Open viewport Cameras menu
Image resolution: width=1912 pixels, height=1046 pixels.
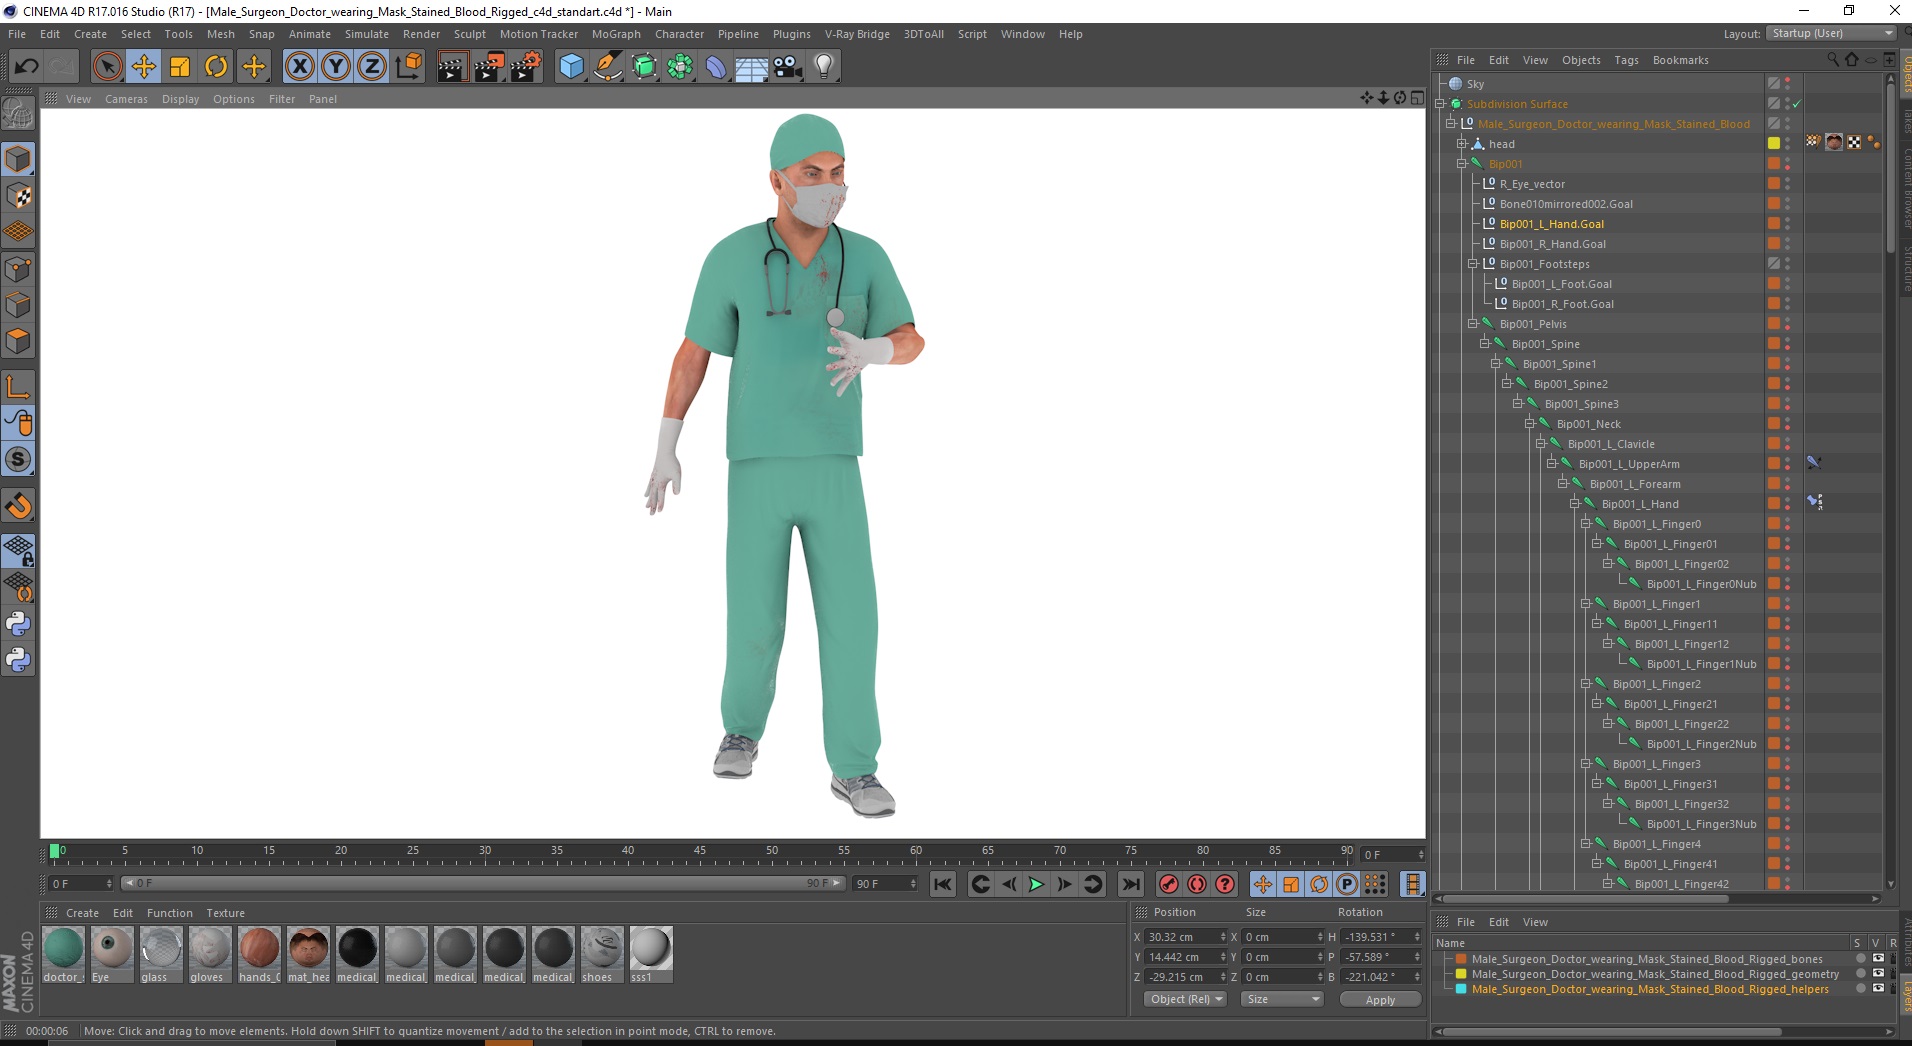pos(126,99)
